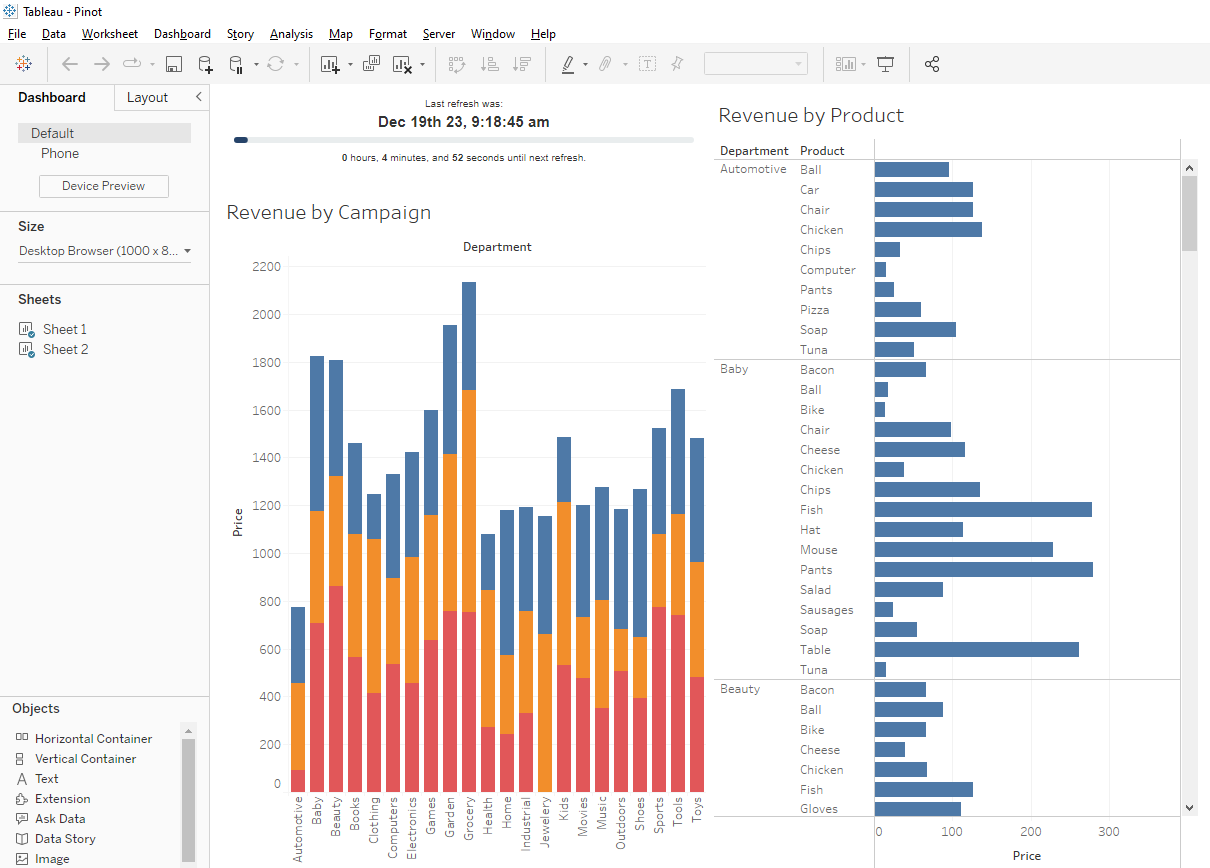Open the Worksheet menu
Image resolution: width=1210 pixels, height=868 pixels.
110,34
